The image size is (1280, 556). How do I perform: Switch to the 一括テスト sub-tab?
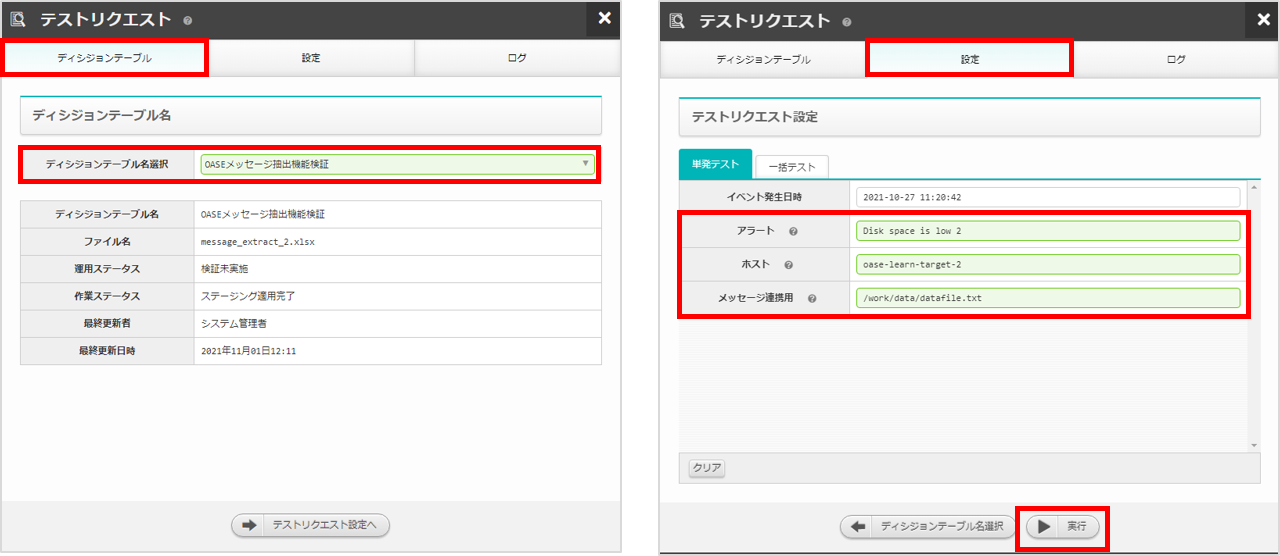[x=792, y=166]
